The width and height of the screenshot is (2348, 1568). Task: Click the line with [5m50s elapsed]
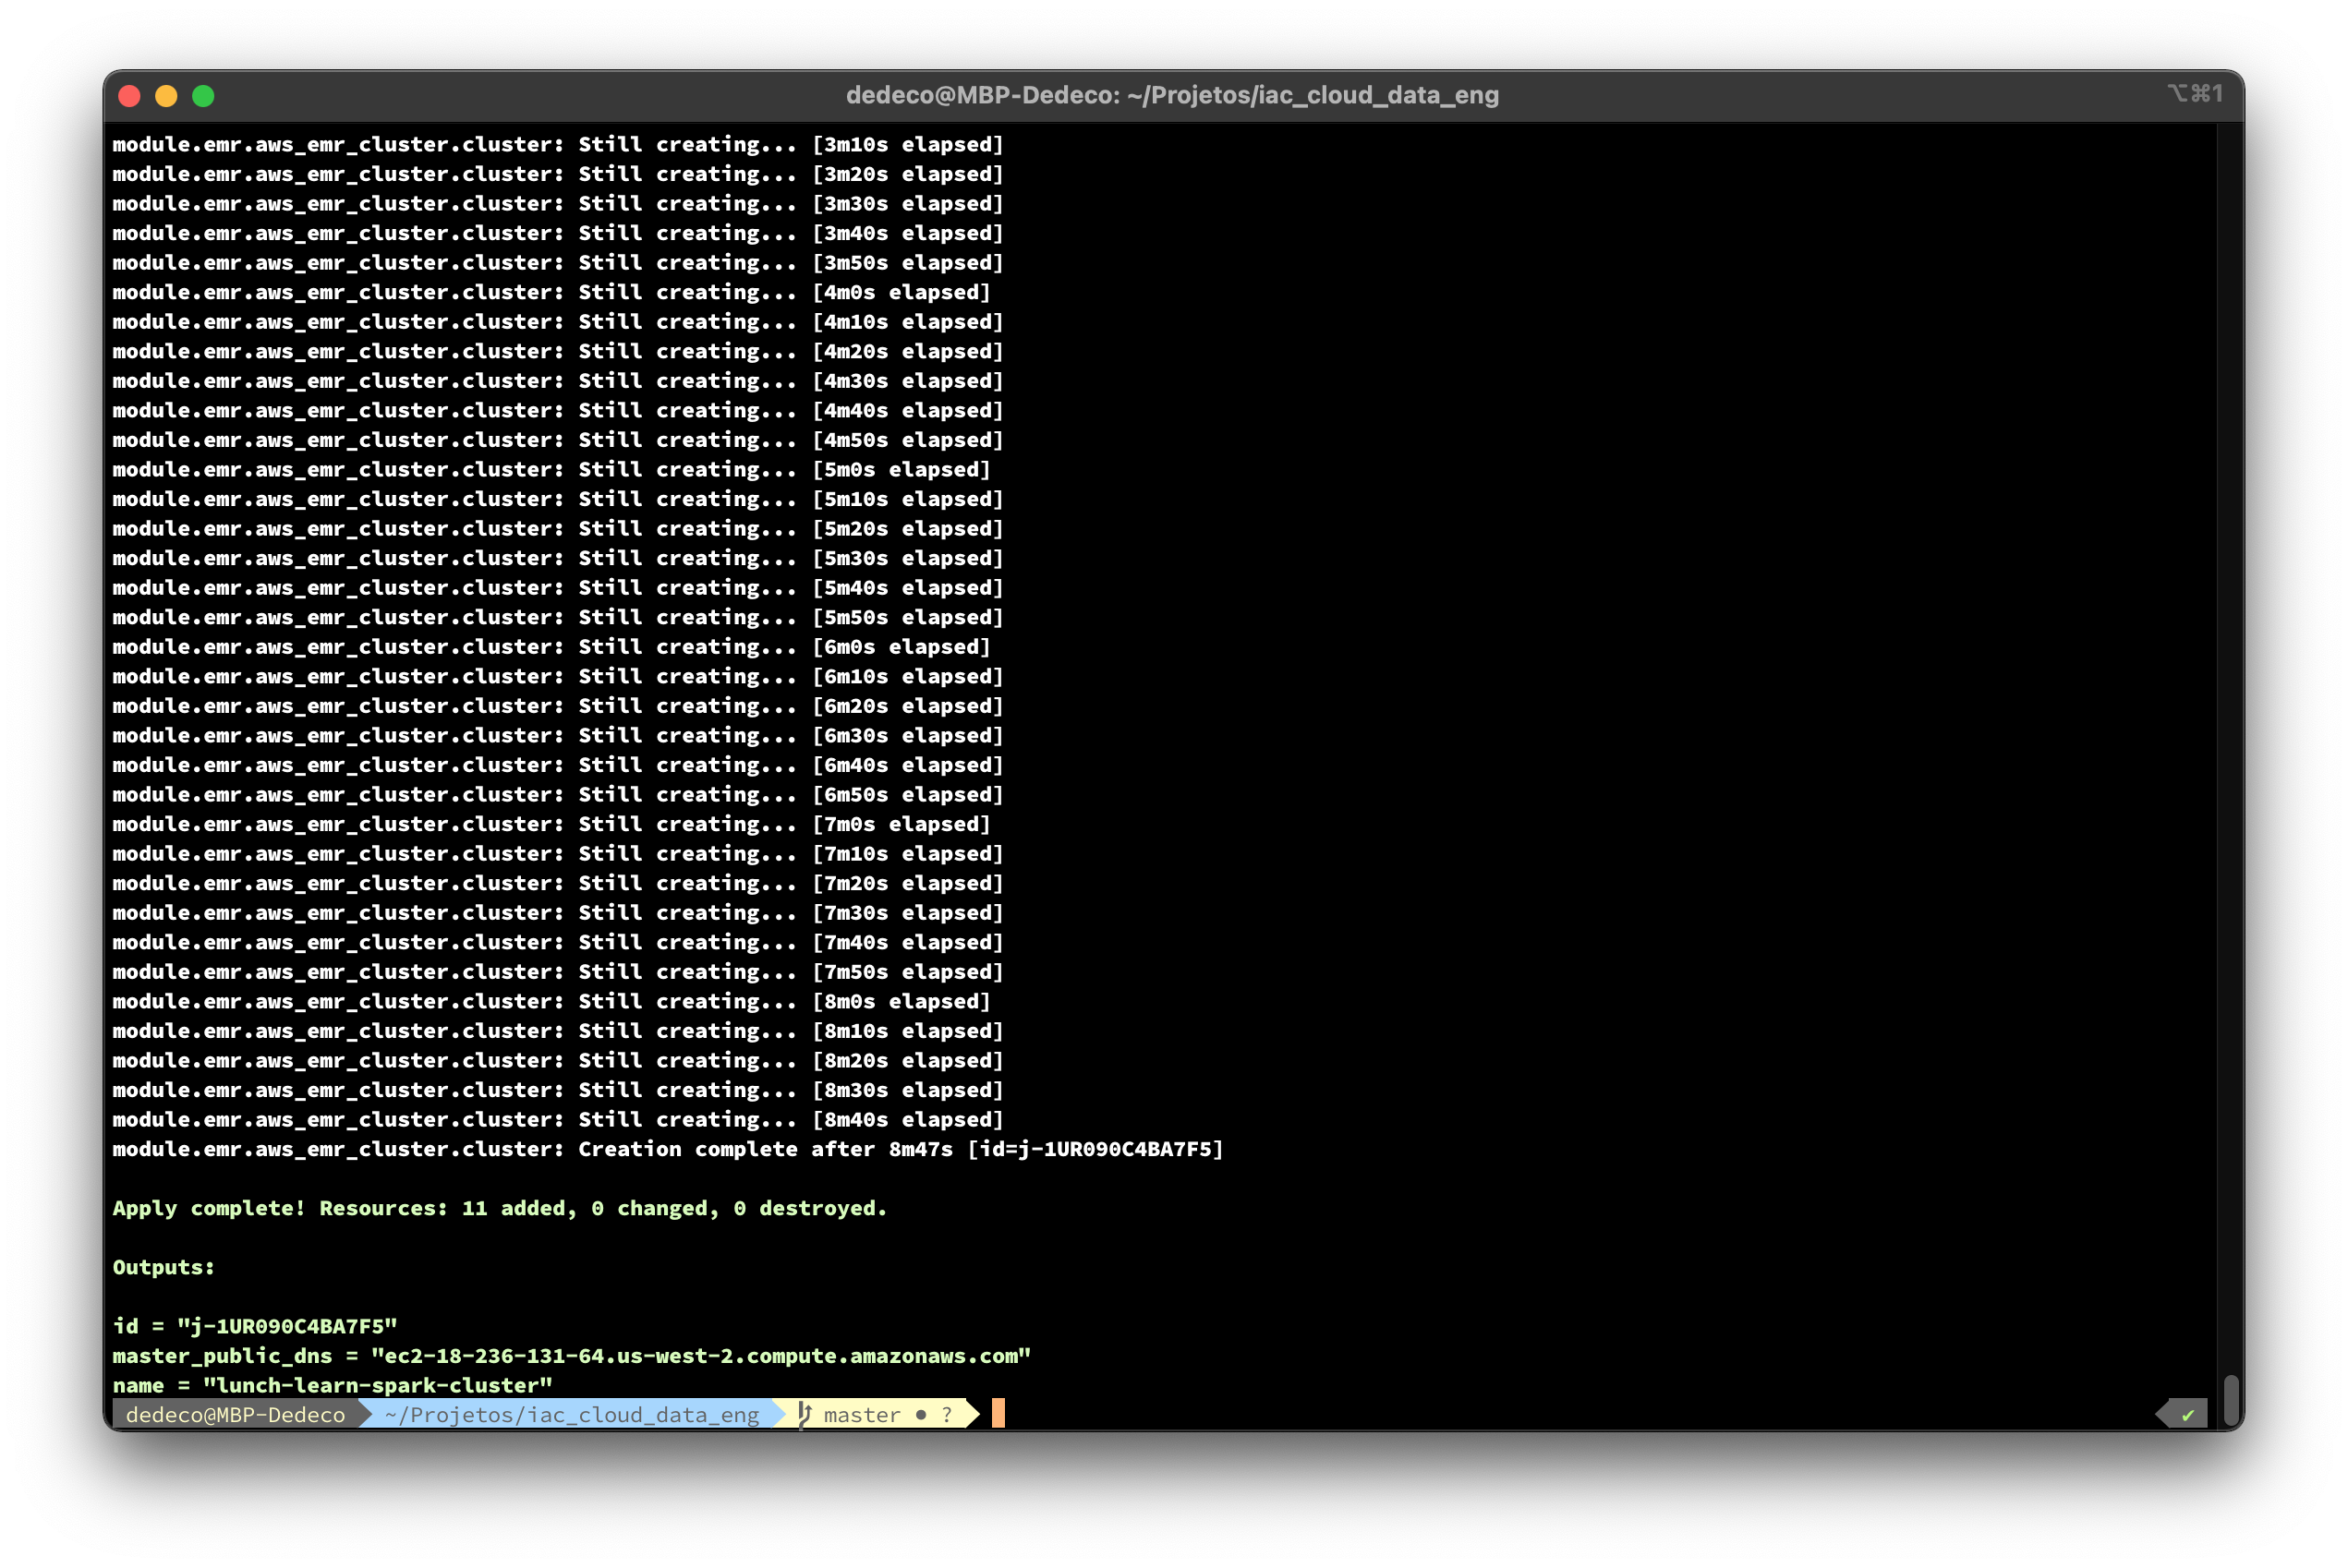[x=558, y=617]
